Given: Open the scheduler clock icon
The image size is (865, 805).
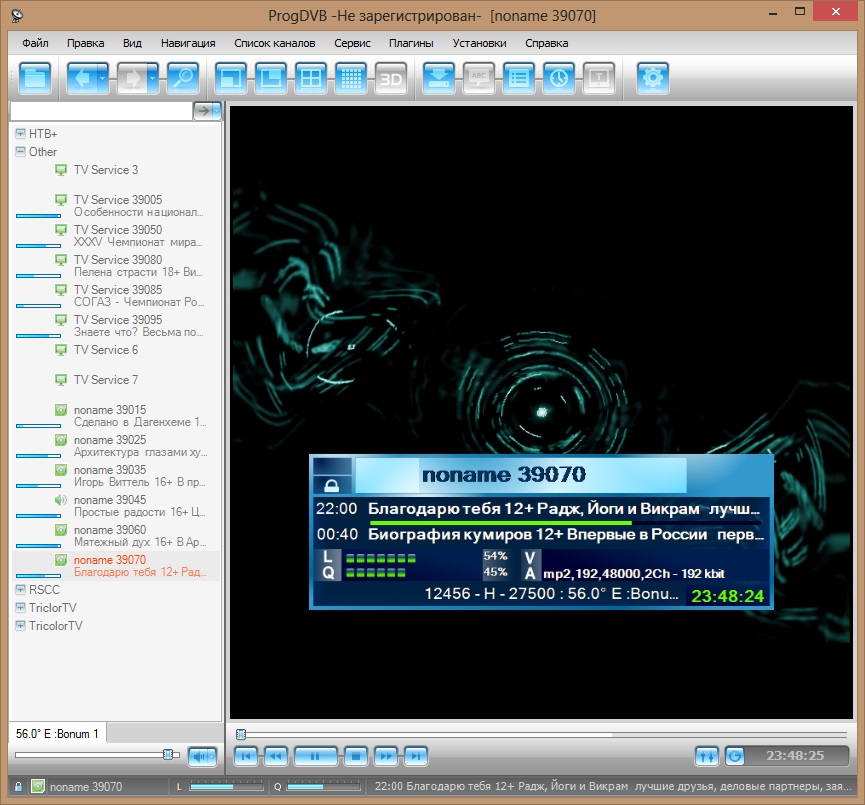Looking at the screenshot, I should [x=559, y=78].
